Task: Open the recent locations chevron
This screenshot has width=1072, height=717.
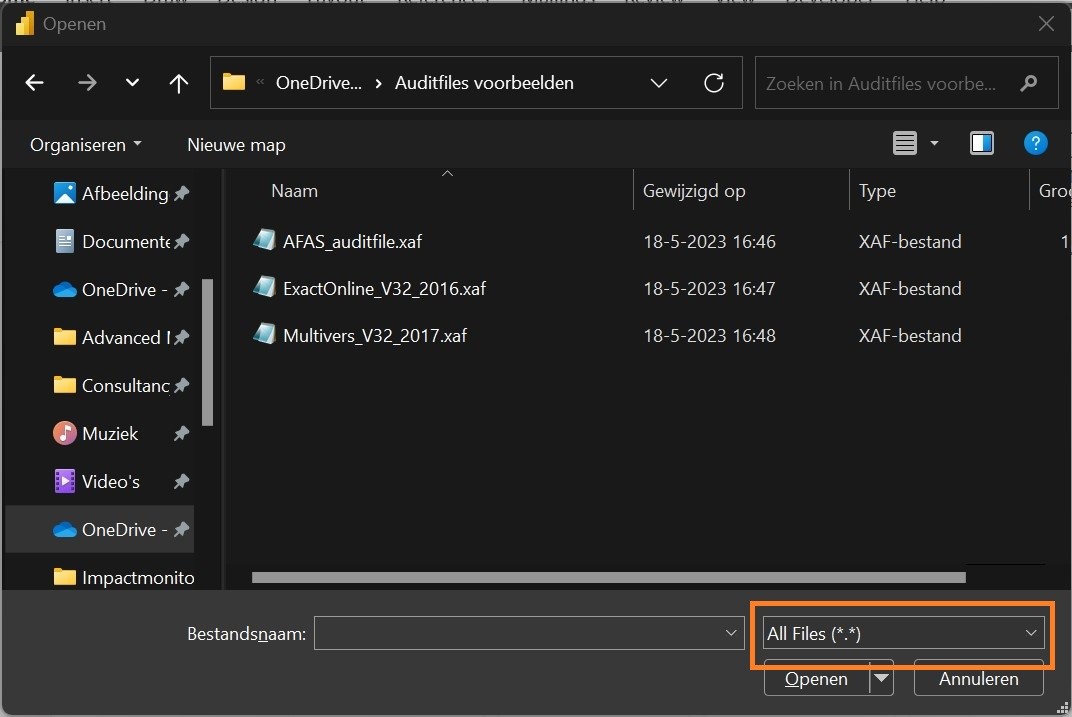Action: [x=132, y=83]
